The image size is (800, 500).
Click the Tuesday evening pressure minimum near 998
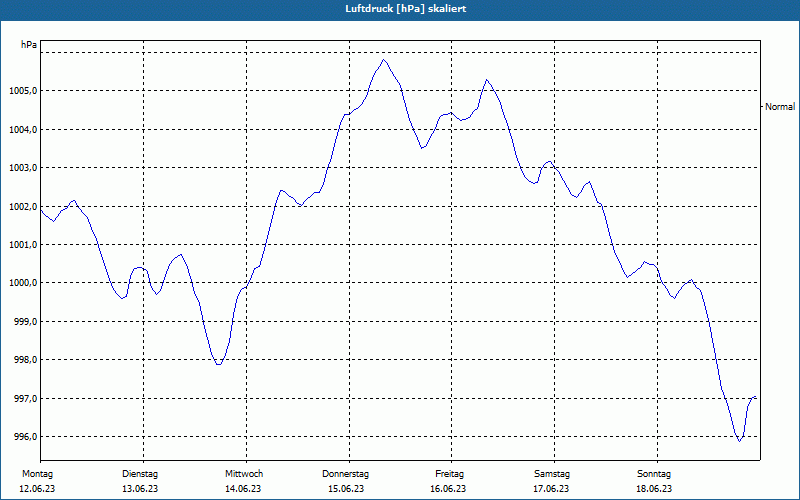(218, 364)
